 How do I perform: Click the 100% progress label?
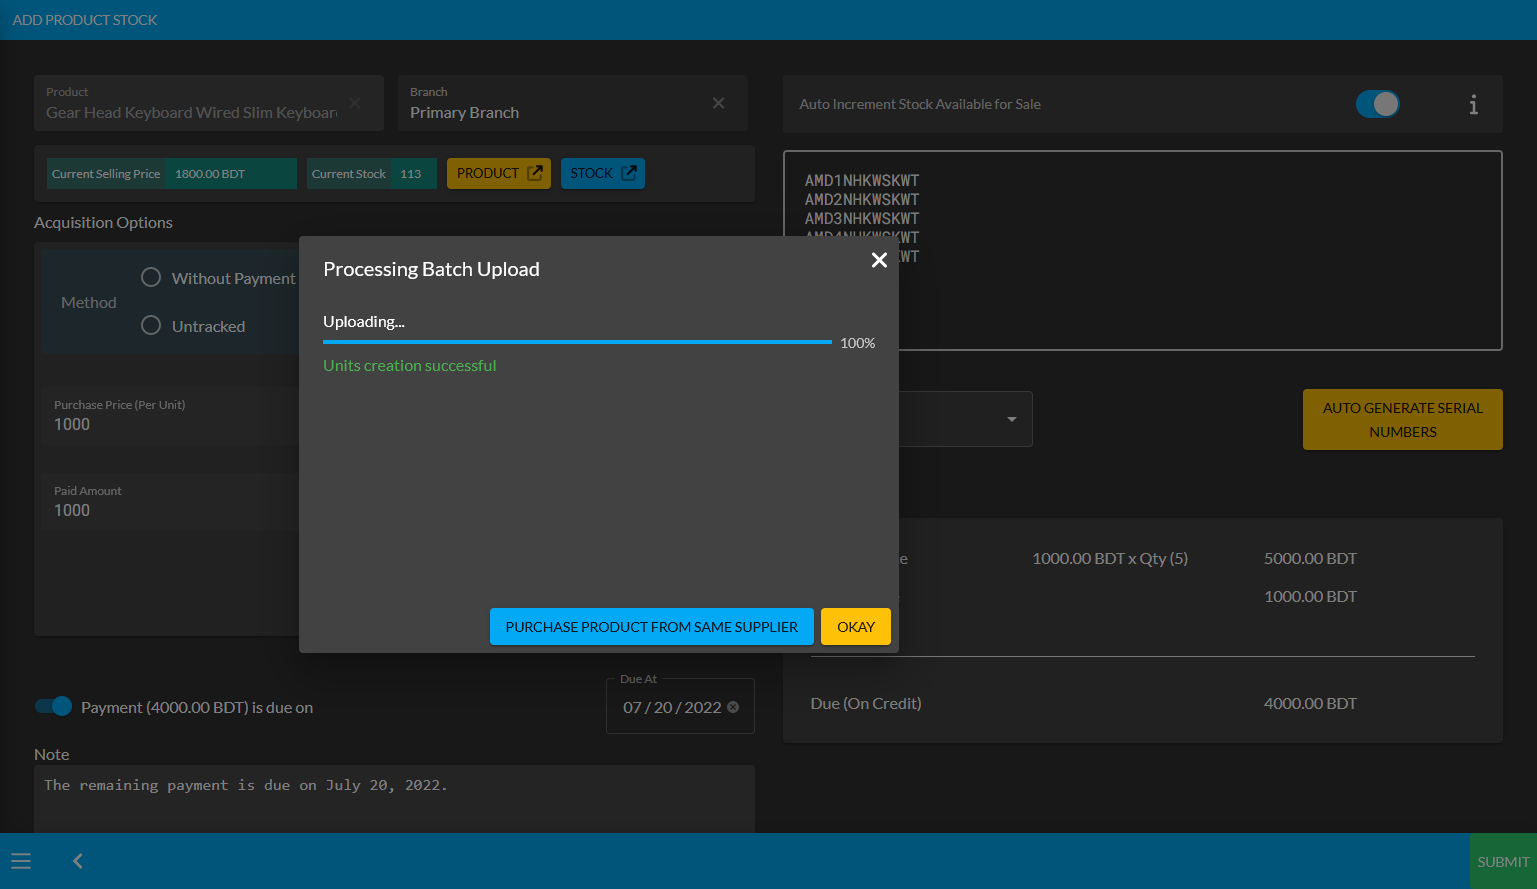[857, 343]
